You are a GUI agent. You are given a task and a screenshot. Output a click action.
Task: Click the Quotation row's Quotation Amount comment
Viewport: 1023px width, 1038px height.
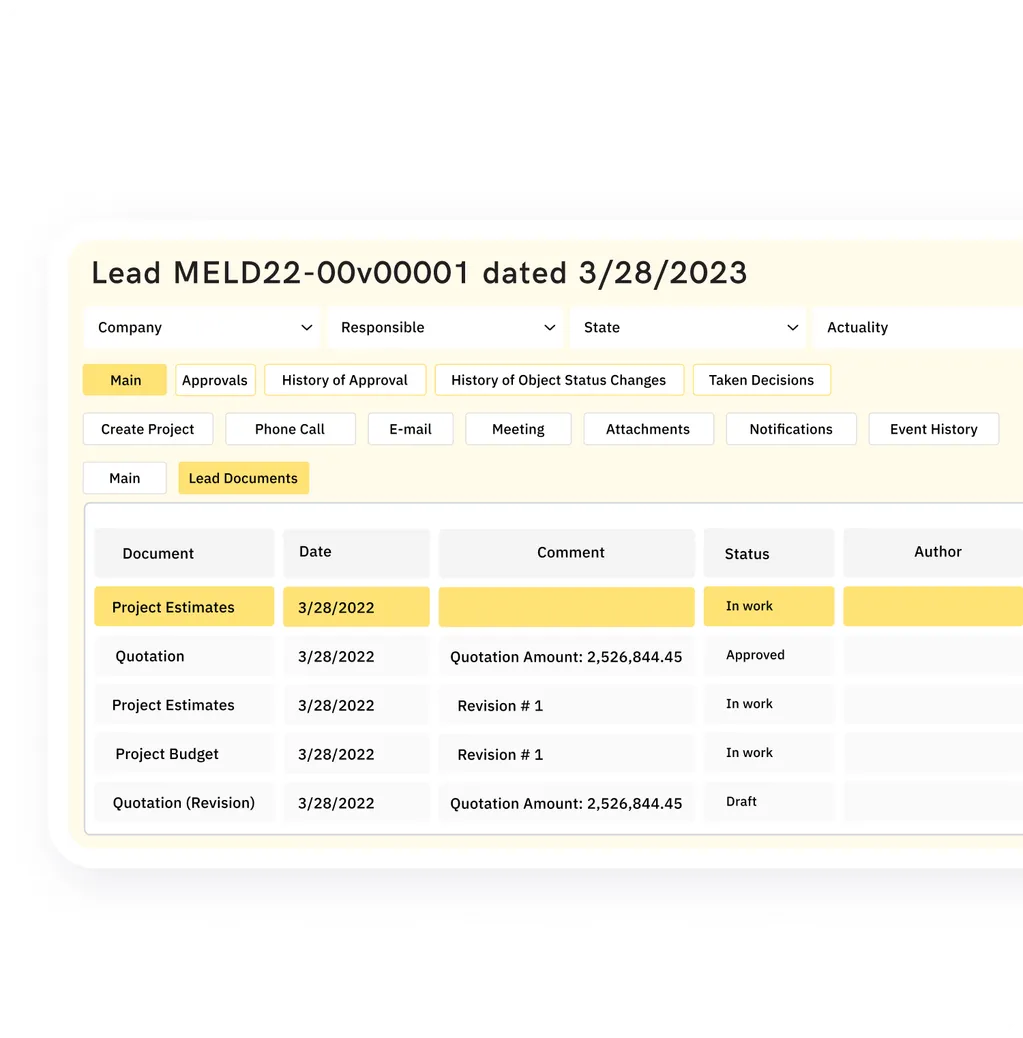click(x=567, y=657)
